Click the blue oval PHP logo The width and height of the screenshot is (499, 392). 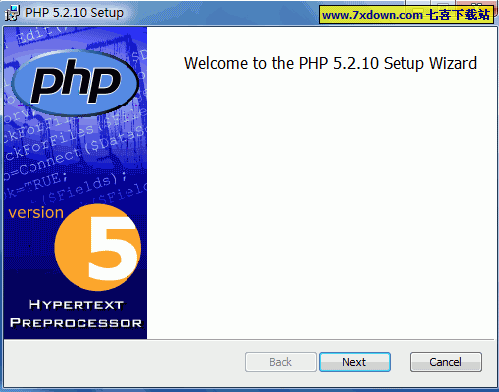point(76,83)
